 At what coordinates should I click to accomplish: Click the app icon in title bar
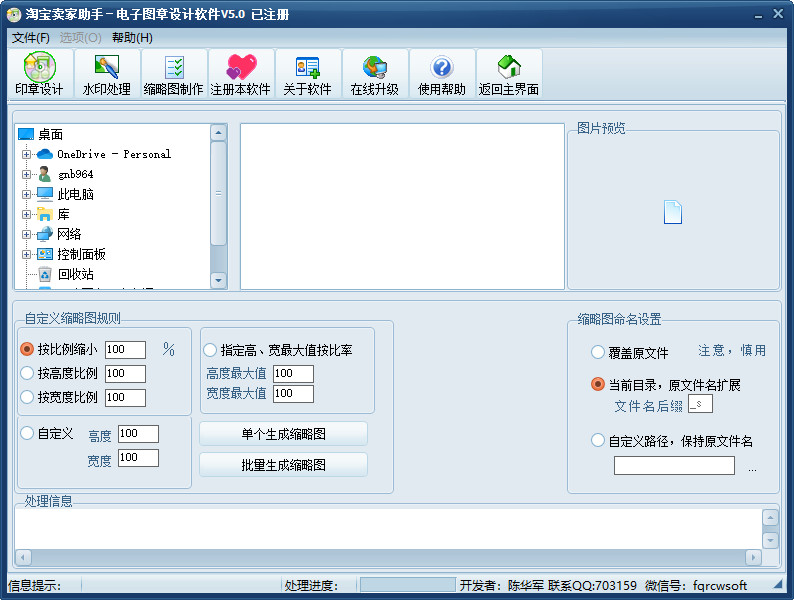(14, 14)
